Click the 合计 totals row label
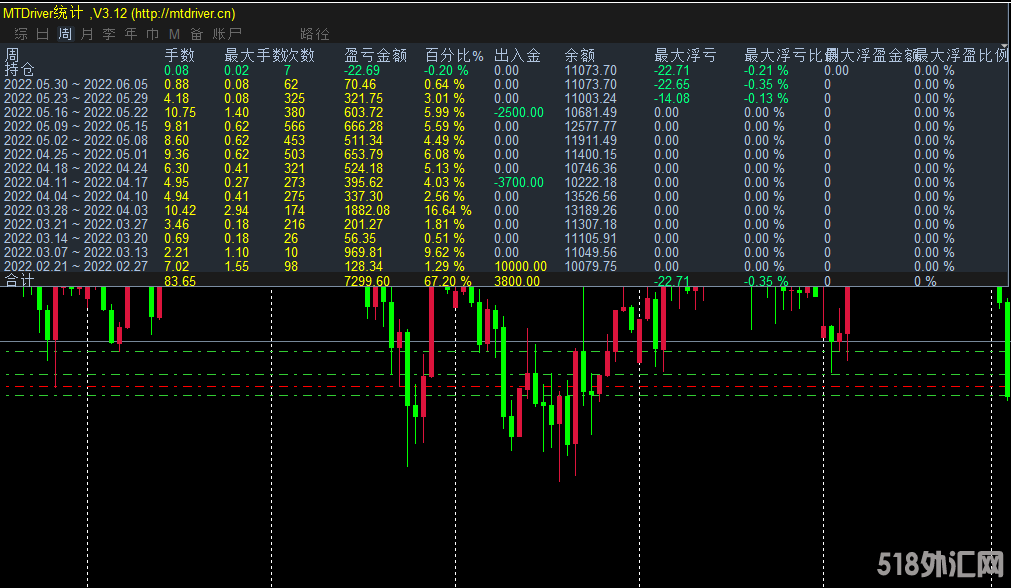Screen dimensions: 1011x588 point(19,281)
